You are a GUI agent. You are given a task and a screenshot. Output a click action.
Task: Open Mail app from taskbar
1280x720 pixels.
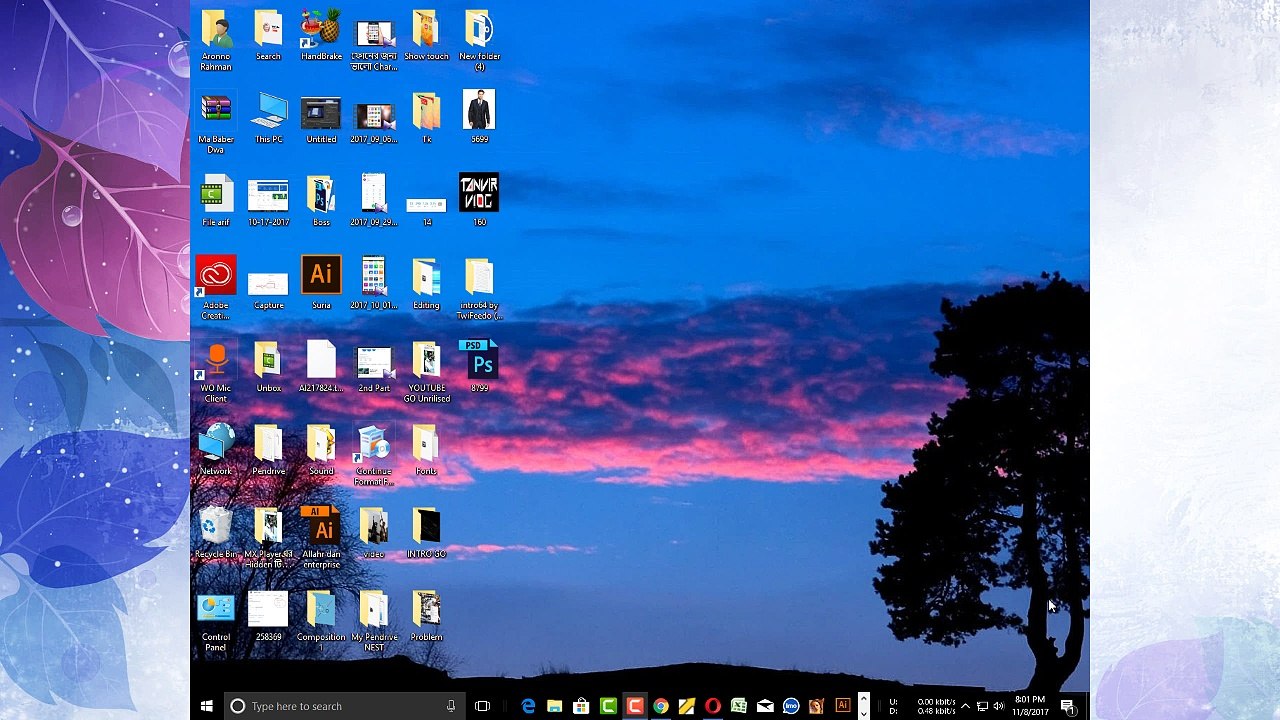pyautogui.click(x=765, y=706)
